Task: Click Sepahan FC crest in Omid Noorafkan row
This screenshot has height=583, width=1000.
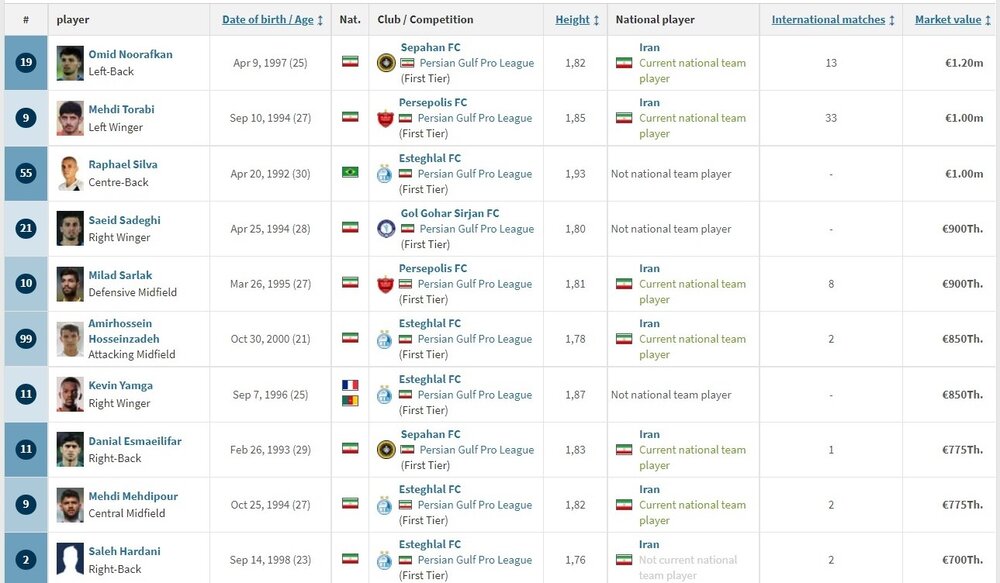Action: tap(385, 63)
